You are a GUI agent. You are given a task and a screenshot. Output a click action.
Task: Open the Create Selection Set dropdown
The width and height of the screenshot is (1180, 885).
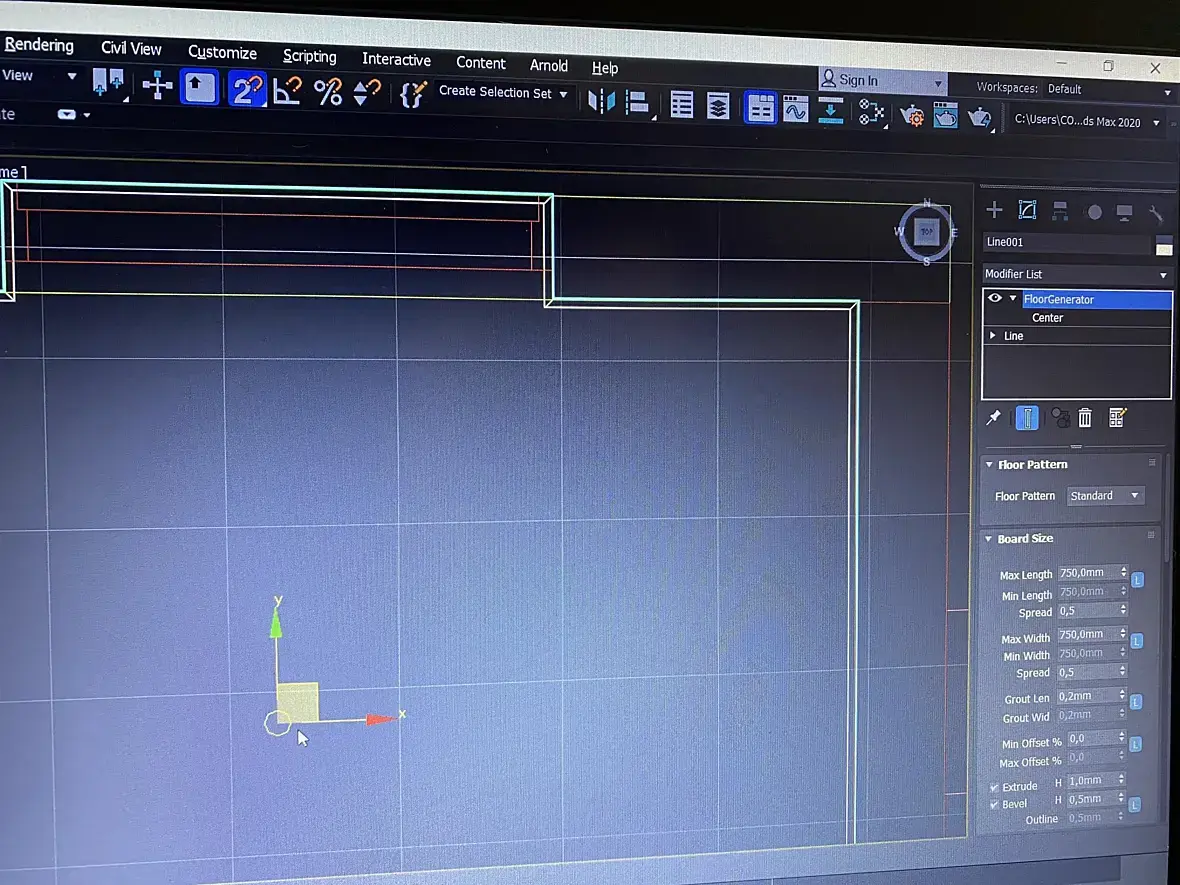pos(503,93)
